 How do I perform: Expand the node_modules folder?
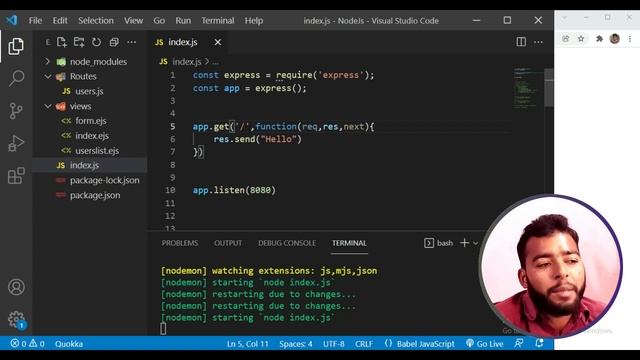click(89, 62)
